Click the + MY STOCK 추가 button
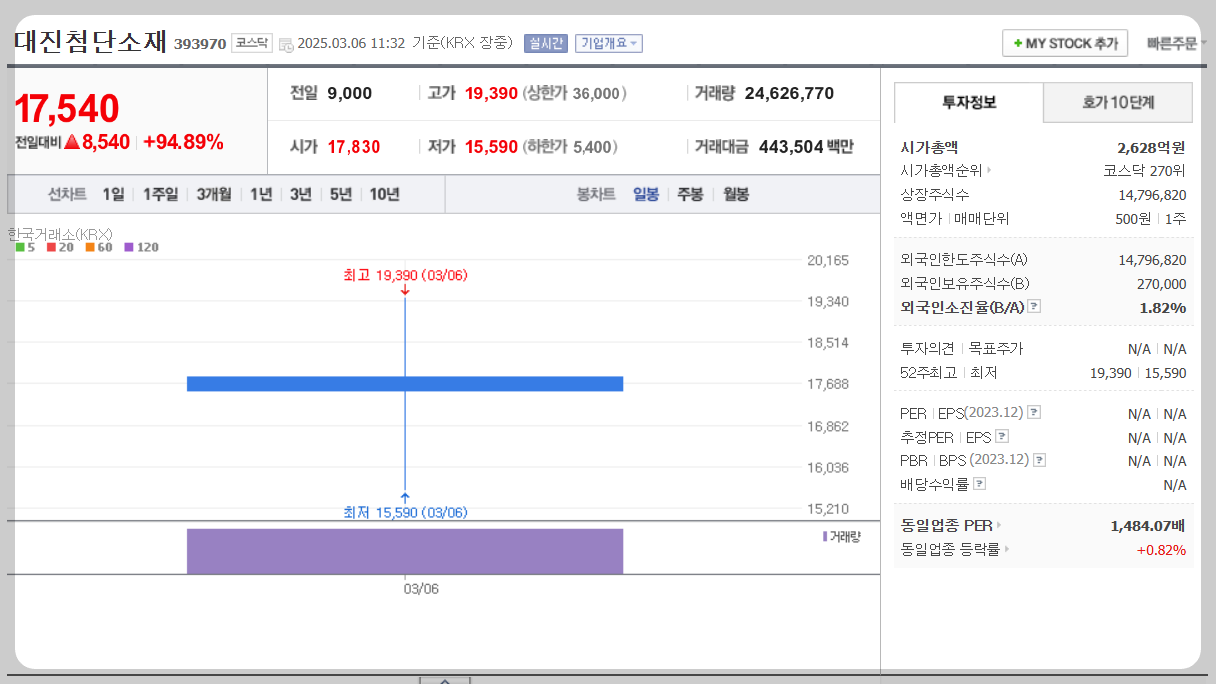 (1064, 43)
